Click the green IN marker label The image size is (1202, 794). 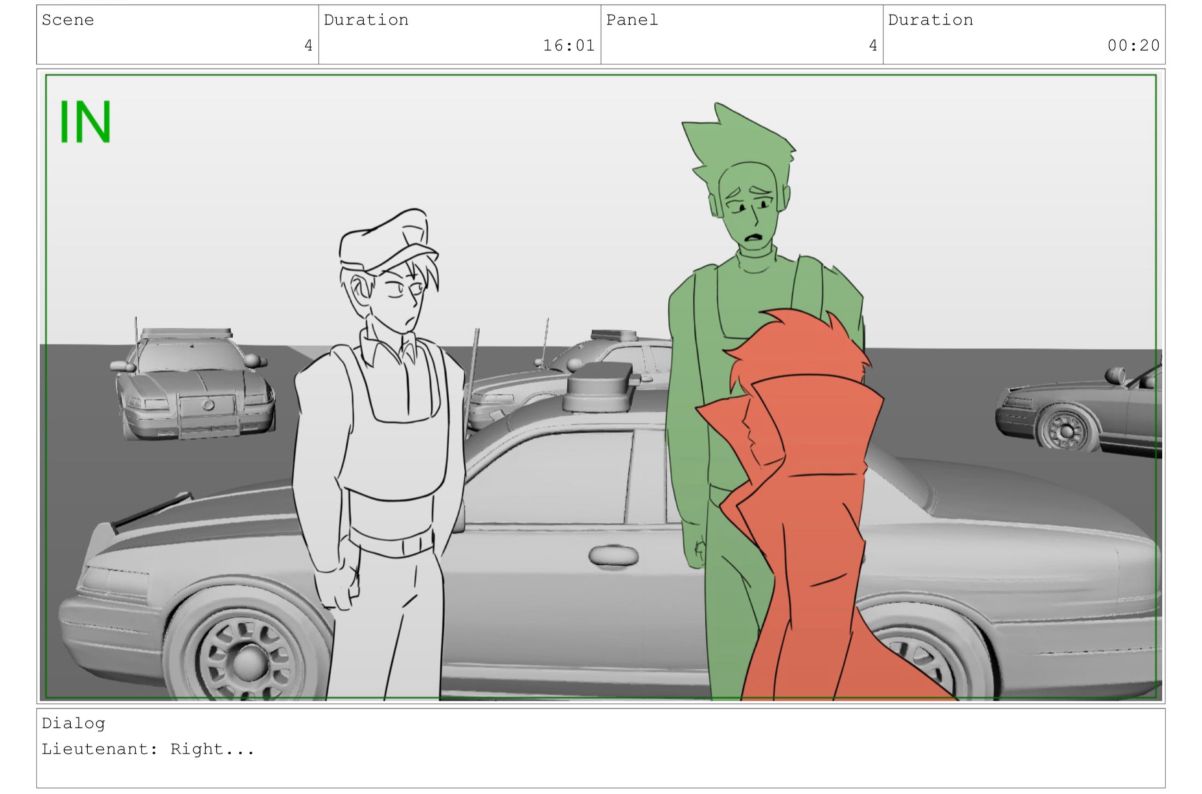coord(85,122)
